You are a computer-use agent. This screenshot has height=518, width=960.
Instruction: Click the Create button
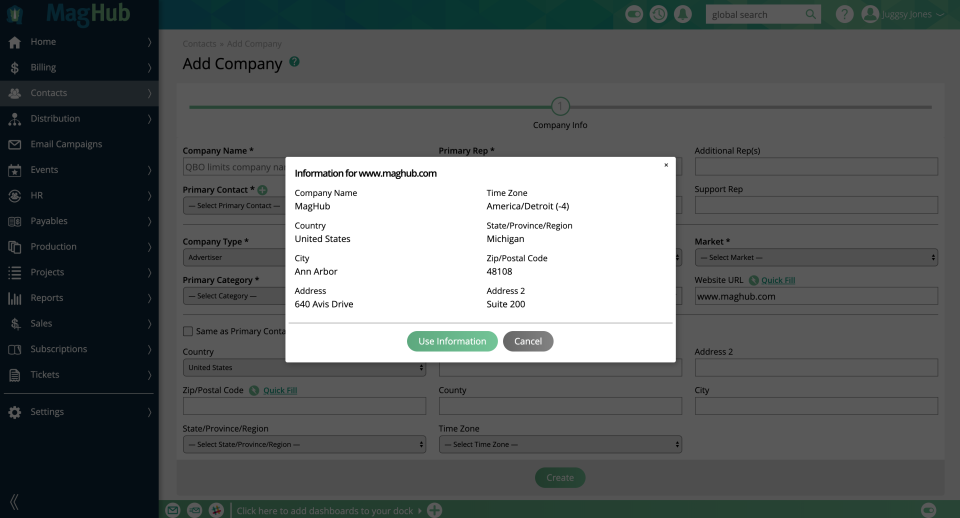(560, 478)
